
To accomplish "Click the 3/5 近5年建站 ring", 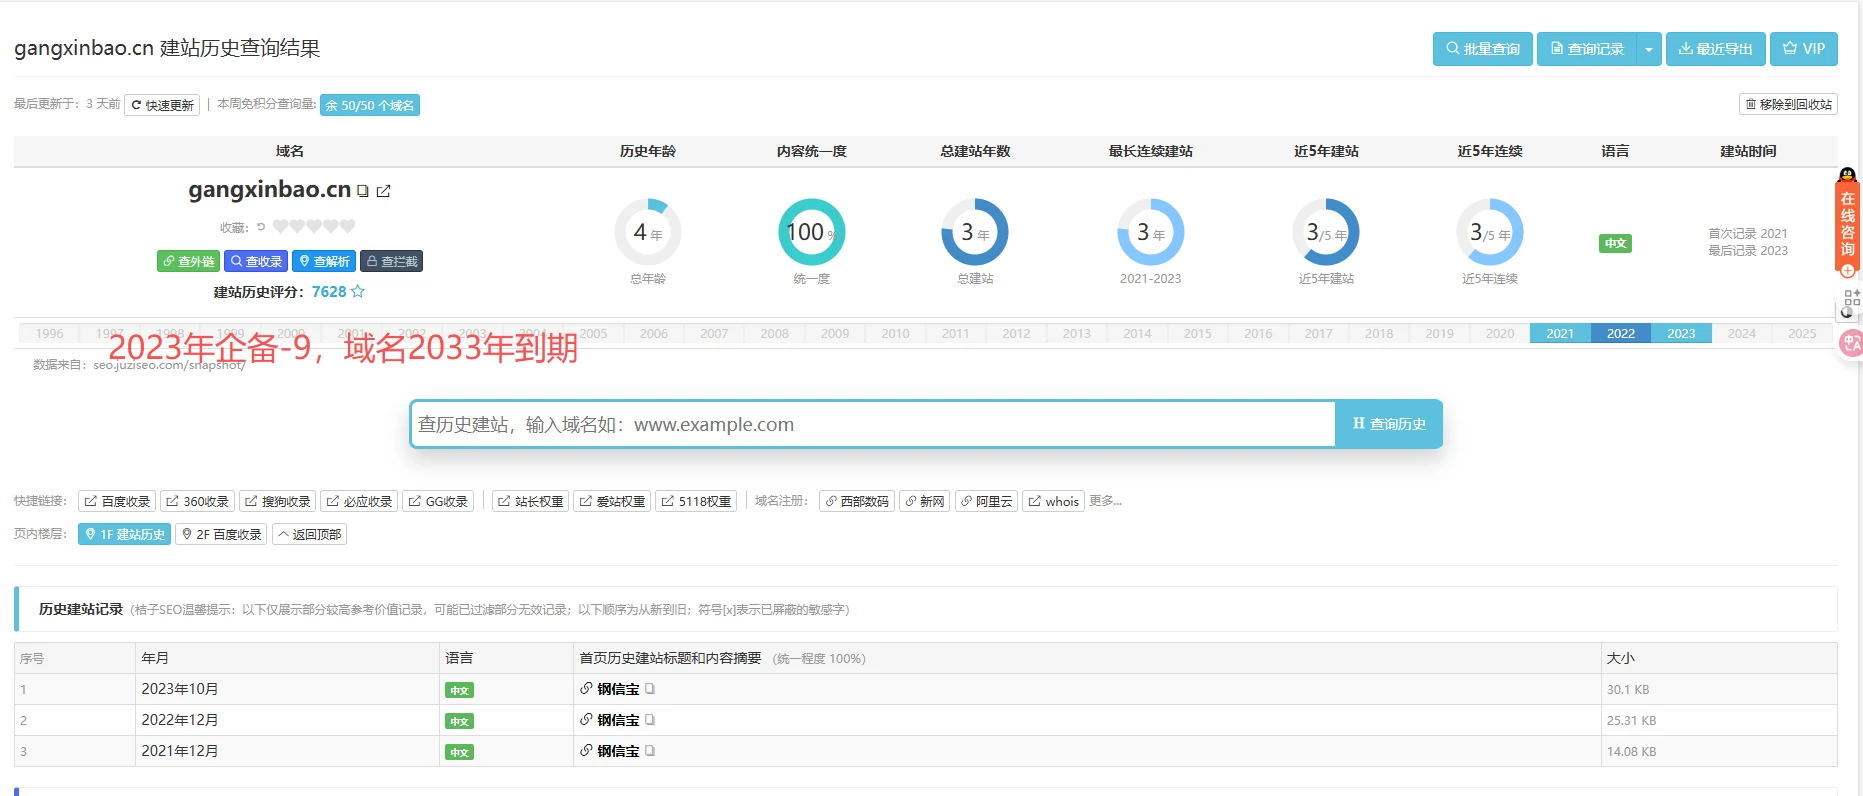I will 1326,232.
